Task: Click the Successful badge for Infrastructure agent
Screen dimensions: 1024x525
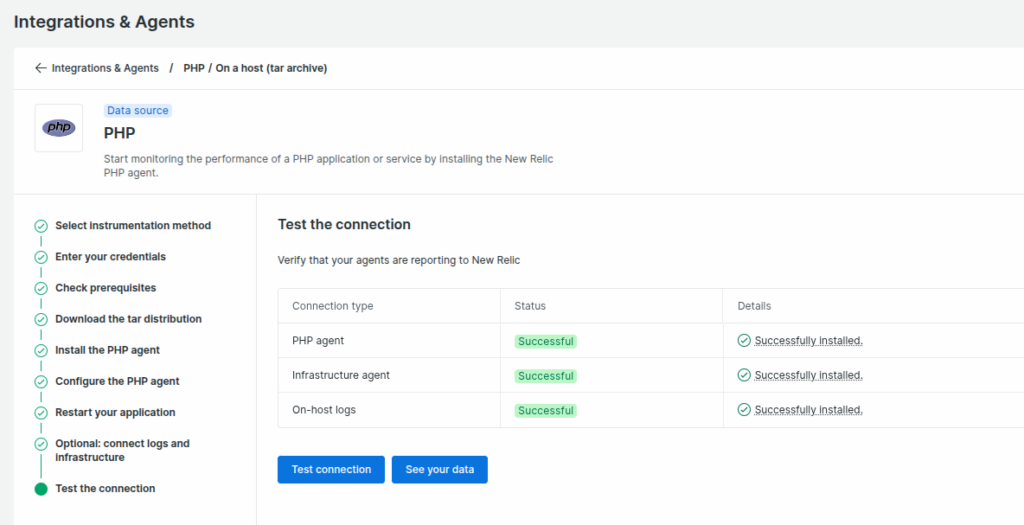Action: click(x=546, y=375)
